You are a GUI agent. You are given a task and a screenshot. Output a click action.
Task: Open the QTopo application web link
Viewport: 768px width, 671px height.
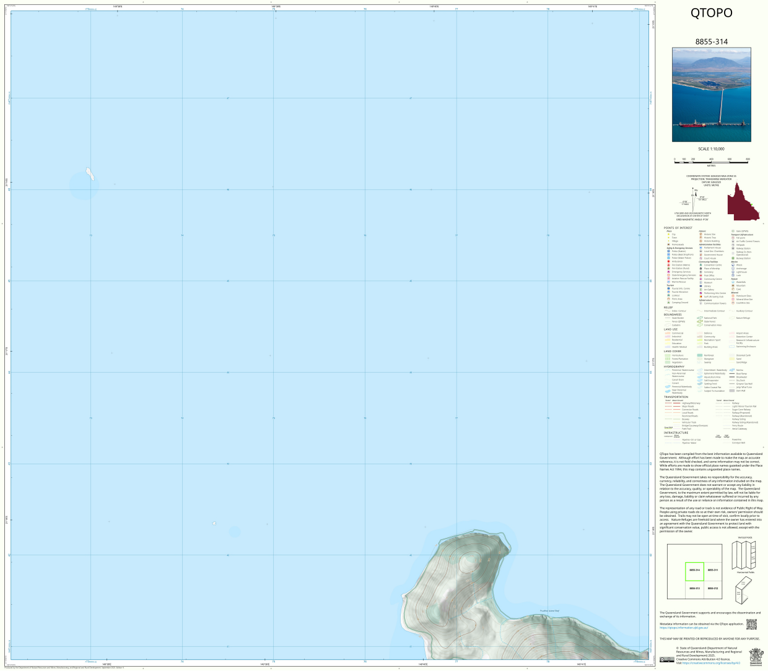[x=683, y=627]
